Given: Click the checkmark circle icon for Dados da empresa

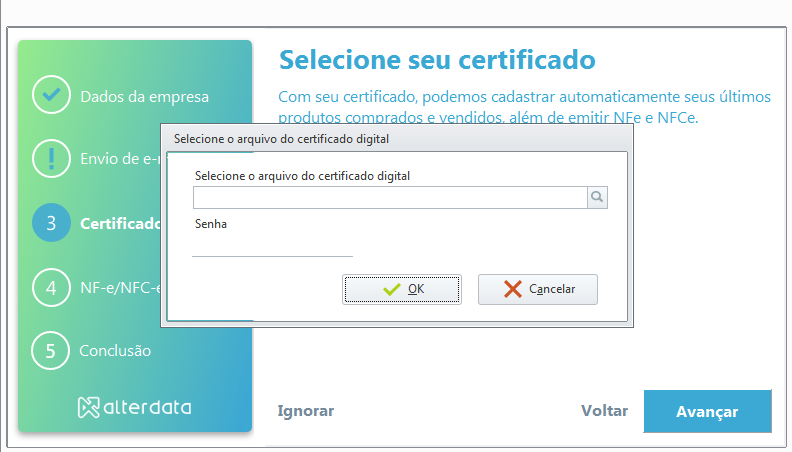Looking at the screenshot, I should (x=51, y=94).
